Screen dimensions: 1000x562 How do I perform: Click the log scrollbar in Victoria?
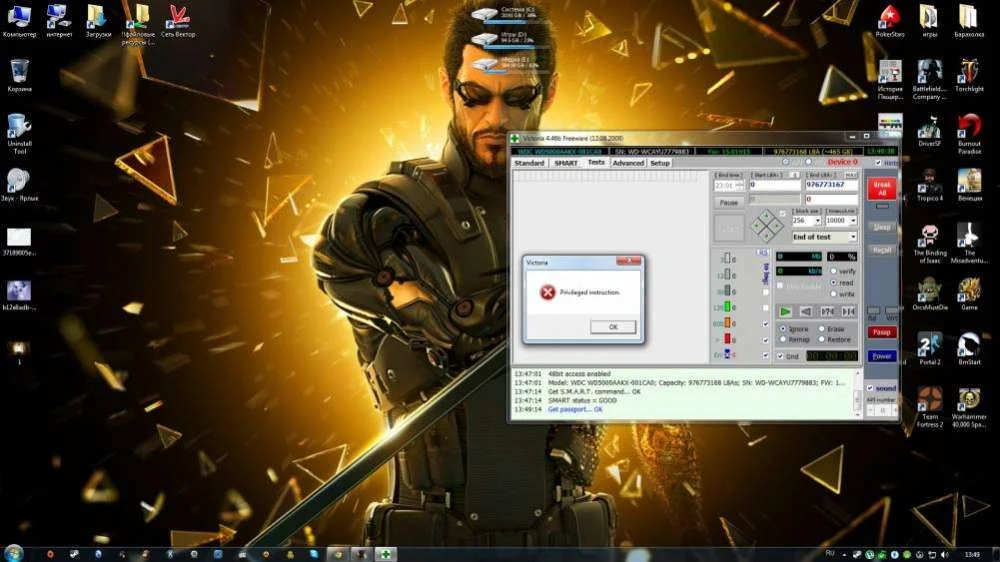(x=857, y=392)
